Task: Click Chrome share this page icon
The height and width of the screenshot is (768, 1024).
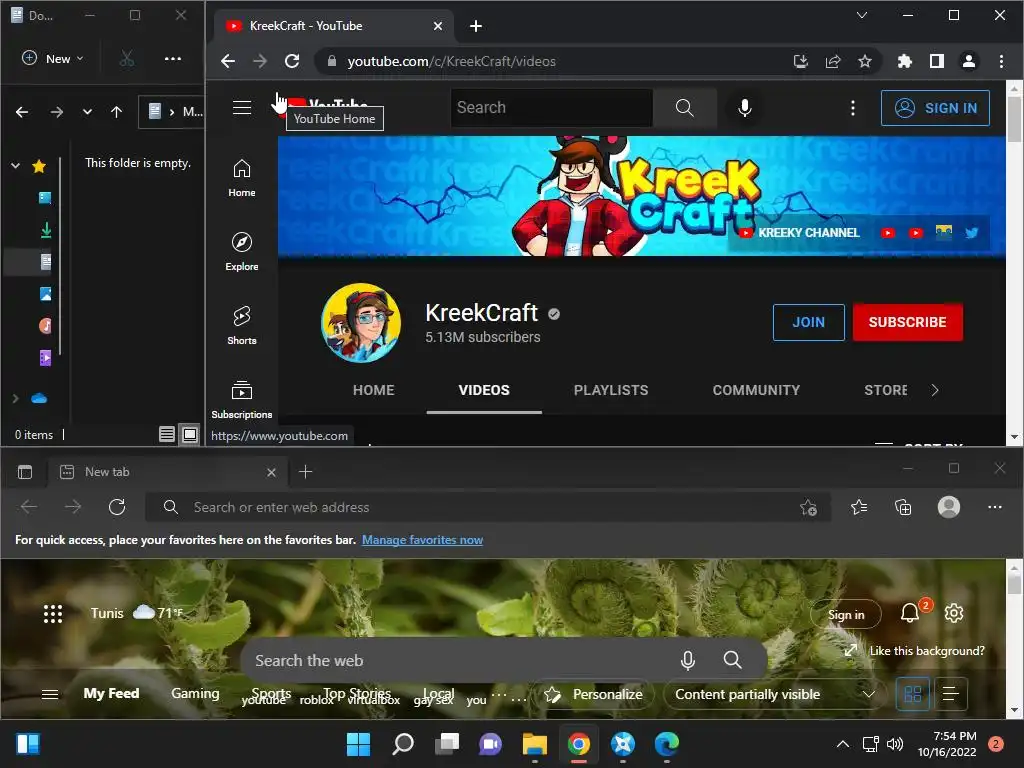Action: coord(833,61)
